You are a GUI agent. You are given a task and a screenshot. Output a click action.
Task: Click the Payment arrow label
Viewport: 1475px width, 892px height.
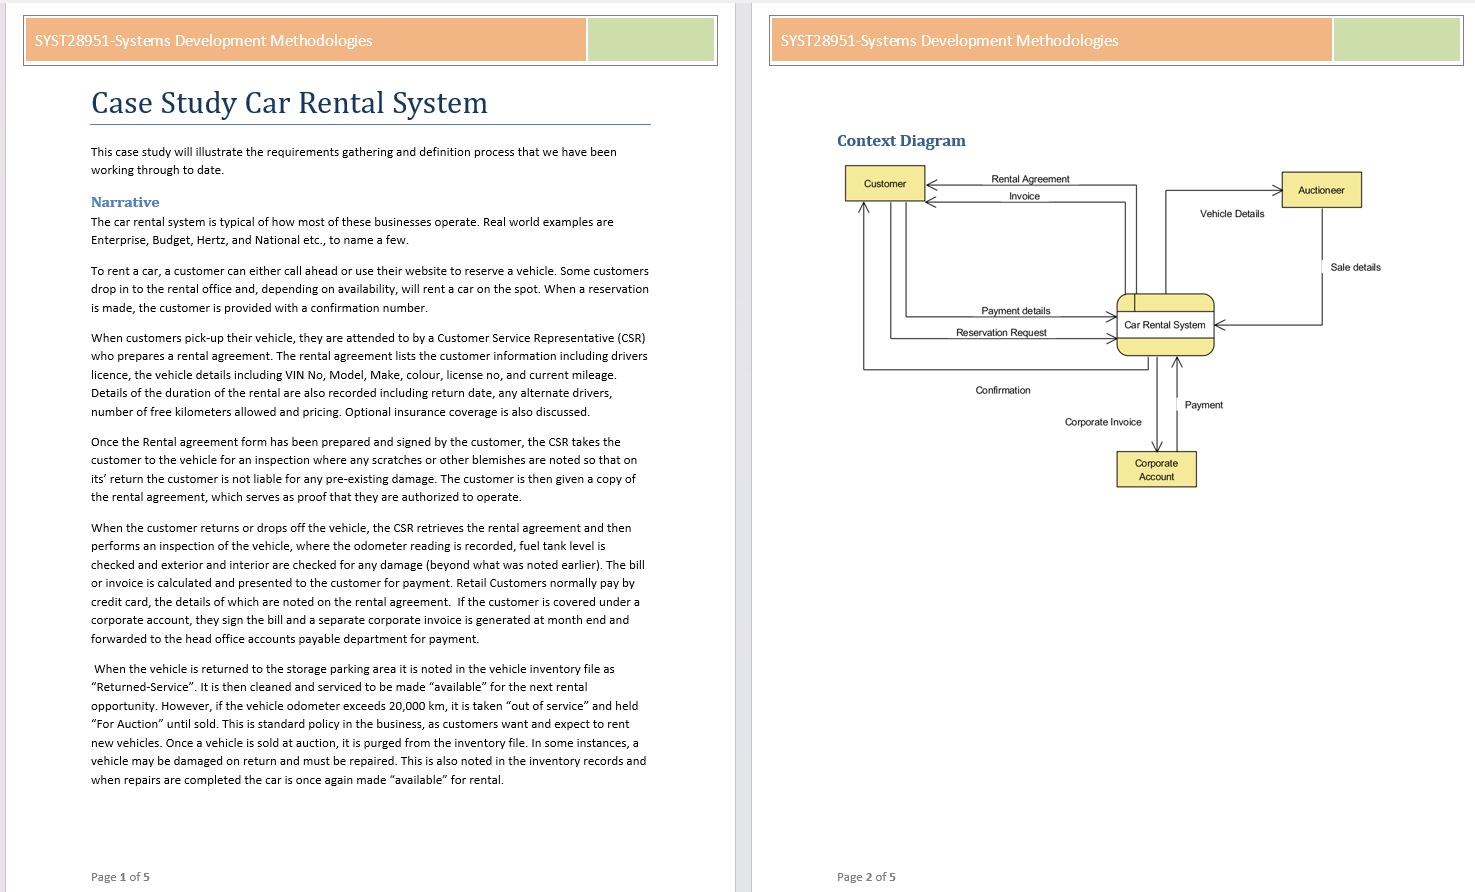[x=1204, y=404]
